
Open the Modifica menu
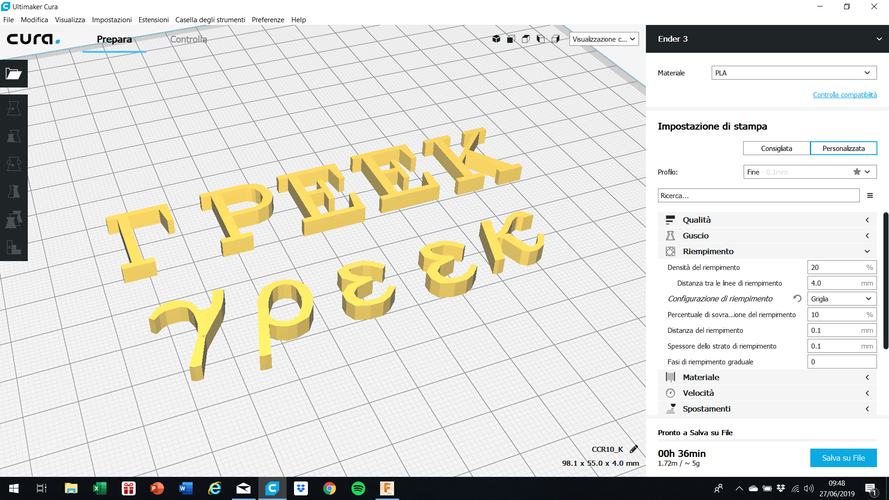tap(34, 19)
